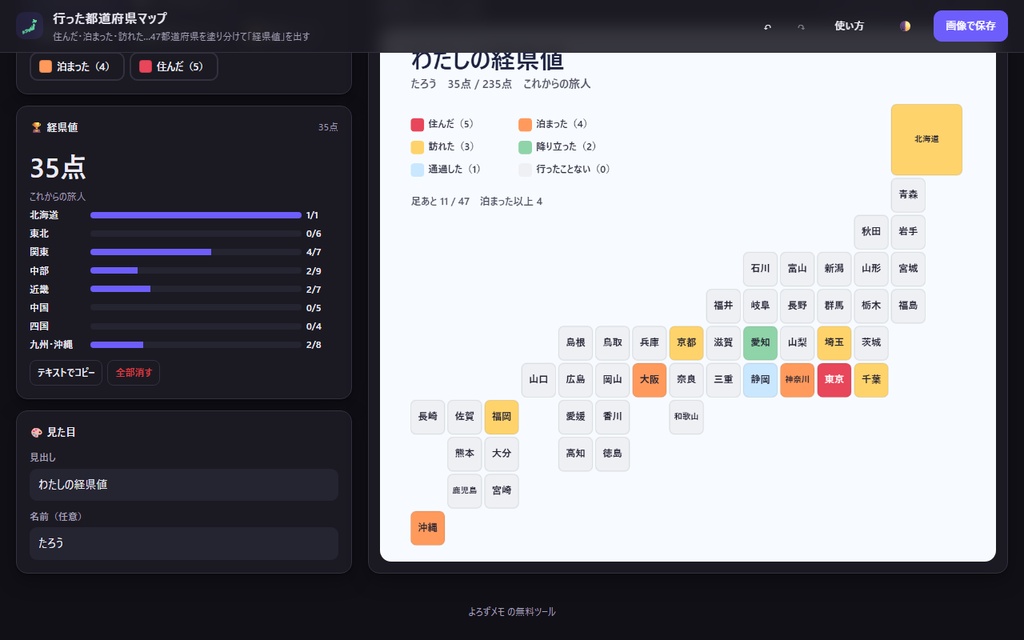This screenshot has width=1024, height=640.
Task: Click the 見出し input field
Action: coord(184,485)
